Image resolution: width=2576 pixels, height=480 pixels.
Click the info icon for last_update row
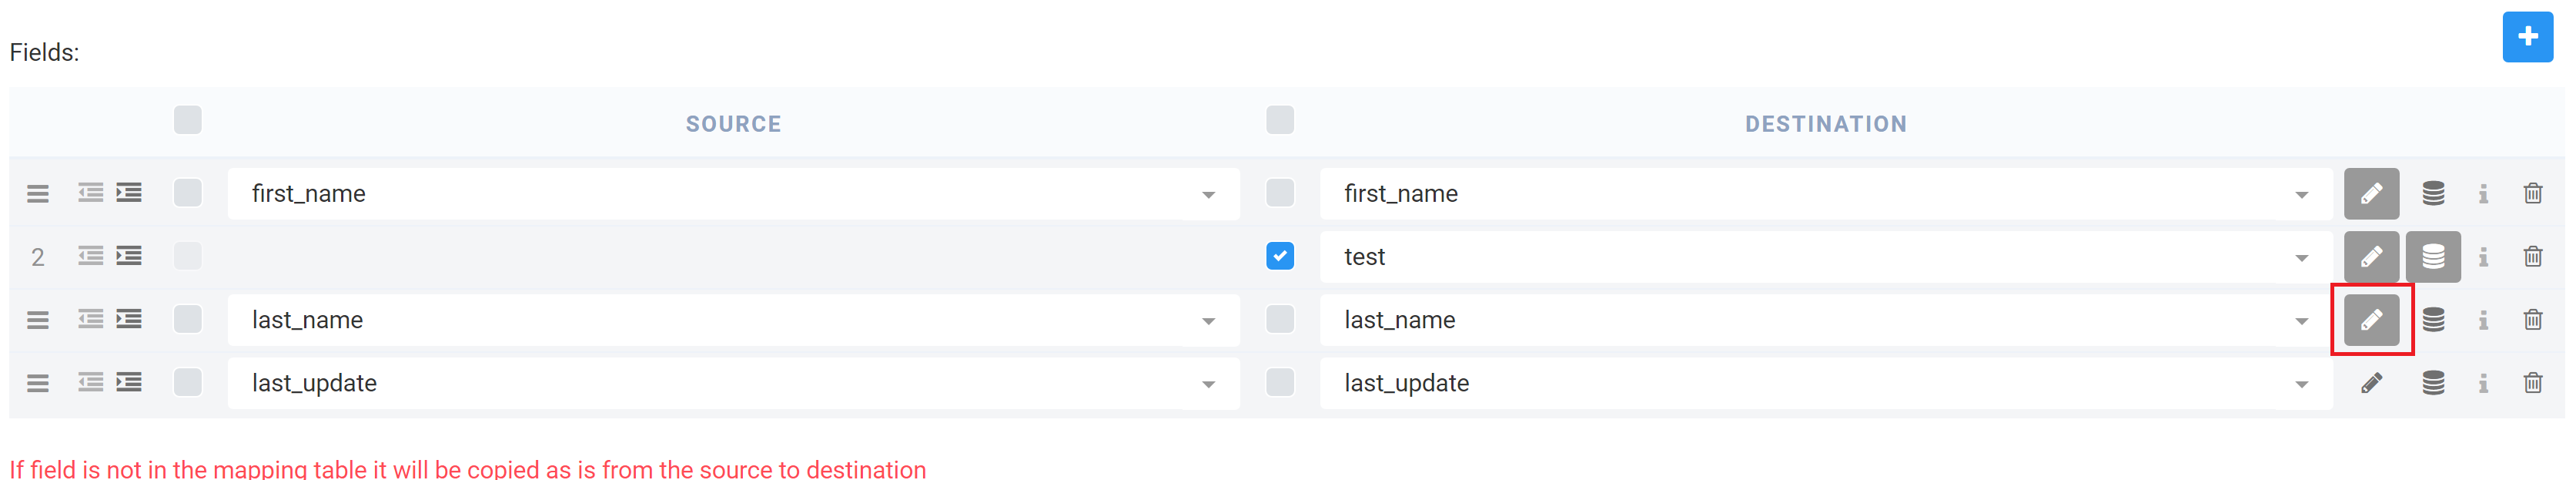click(x=2483, y=383)
